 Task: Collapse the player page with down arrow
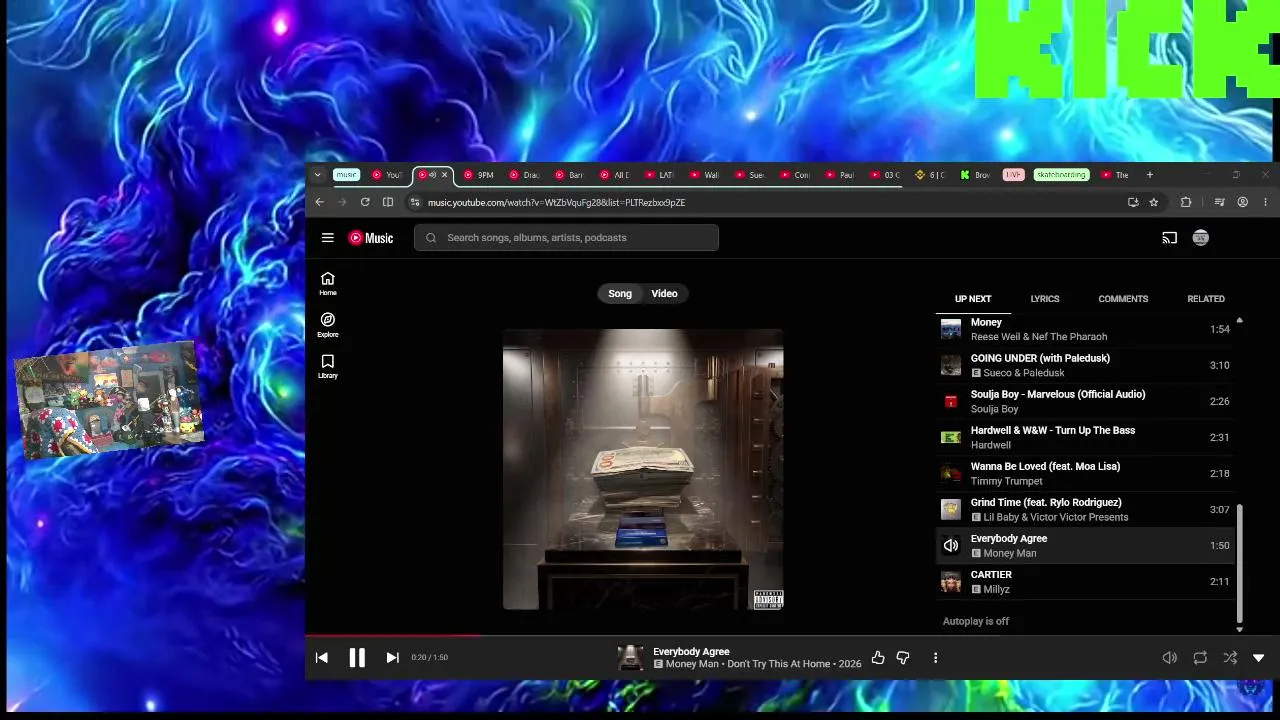tap(1259, 657)
